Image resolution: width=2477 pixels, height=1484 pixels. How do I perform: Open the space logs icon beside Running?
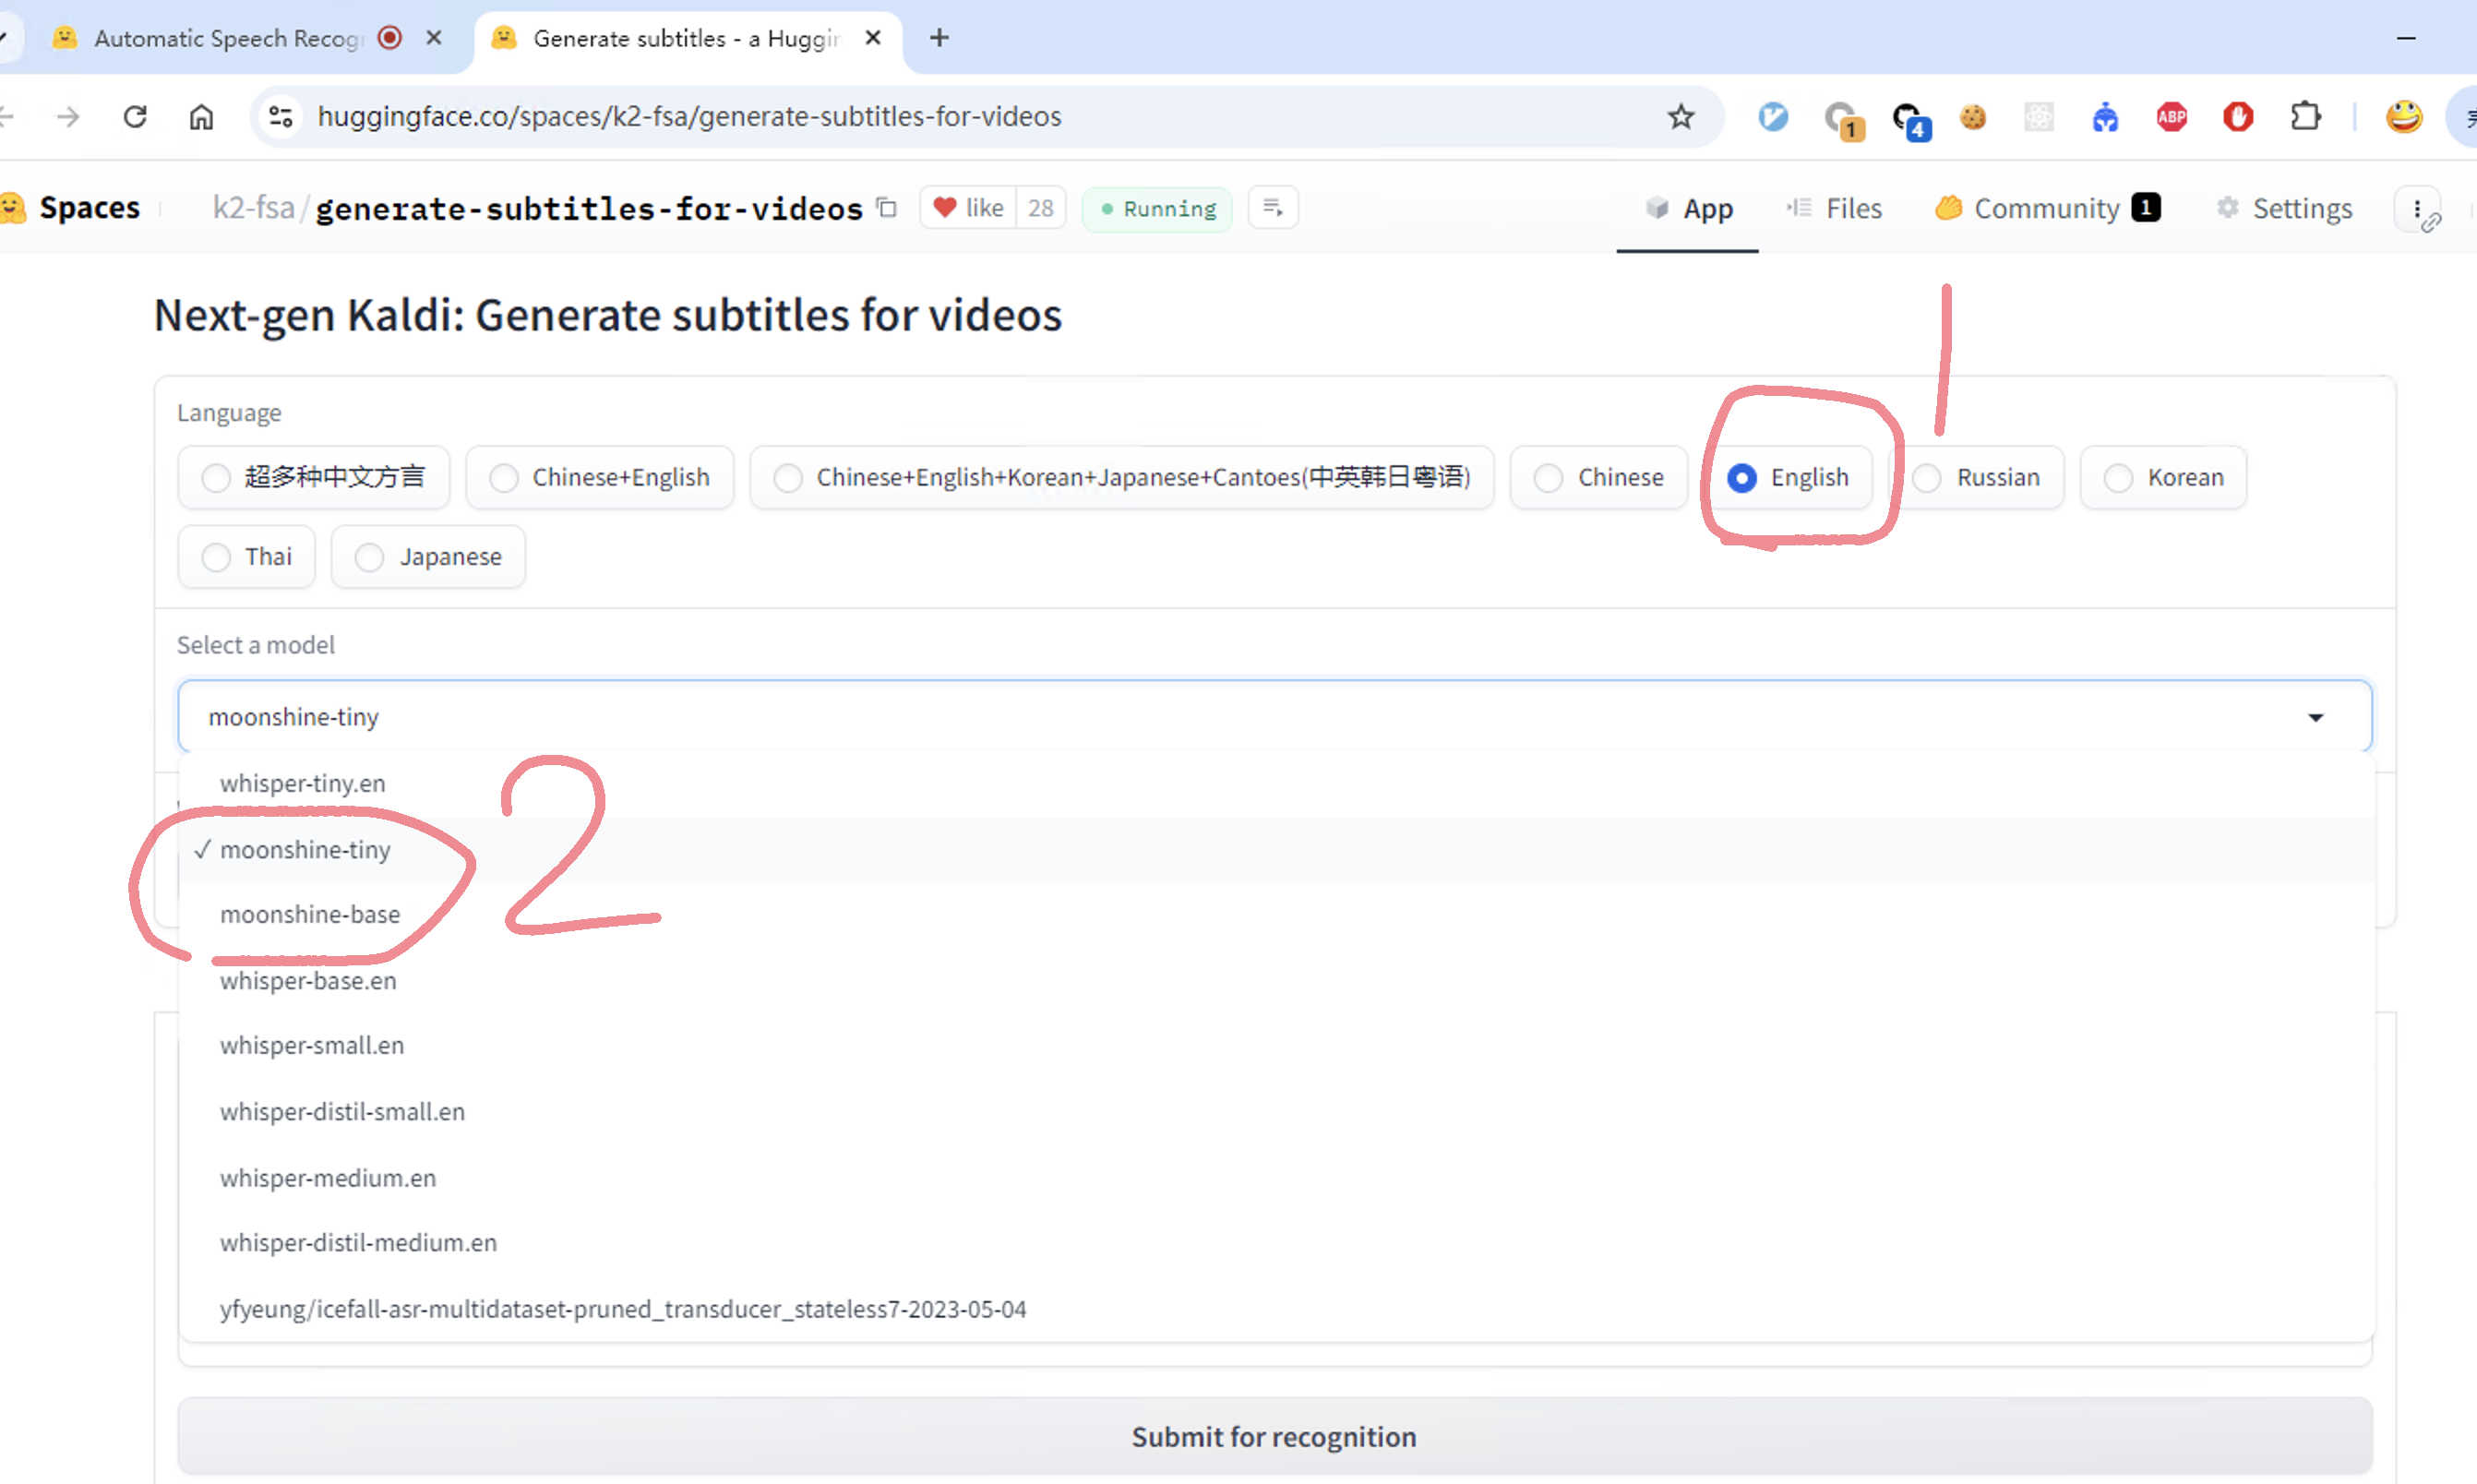pos(1272,207)
